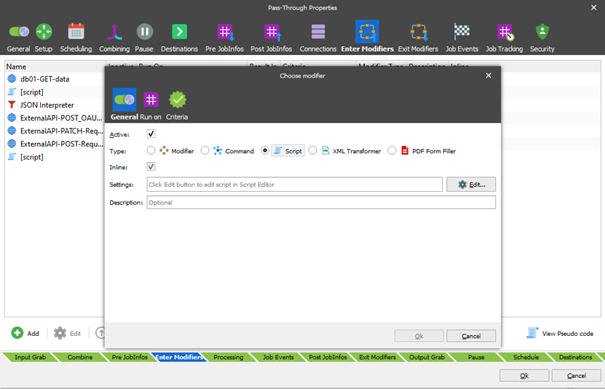Viewport: 605px width, 389px height.
Task: Jump to Exit Modifiers pipeline stage
Action: [x=377, y=357]
